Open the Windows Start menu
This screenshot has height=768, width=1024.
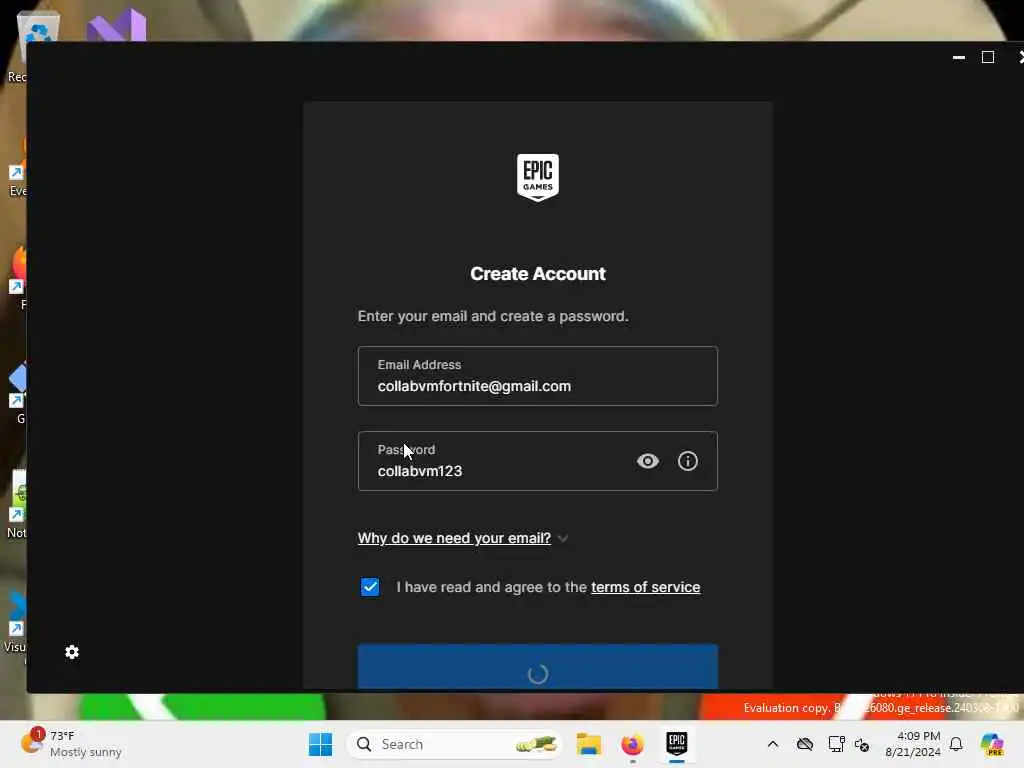point(320,744)
